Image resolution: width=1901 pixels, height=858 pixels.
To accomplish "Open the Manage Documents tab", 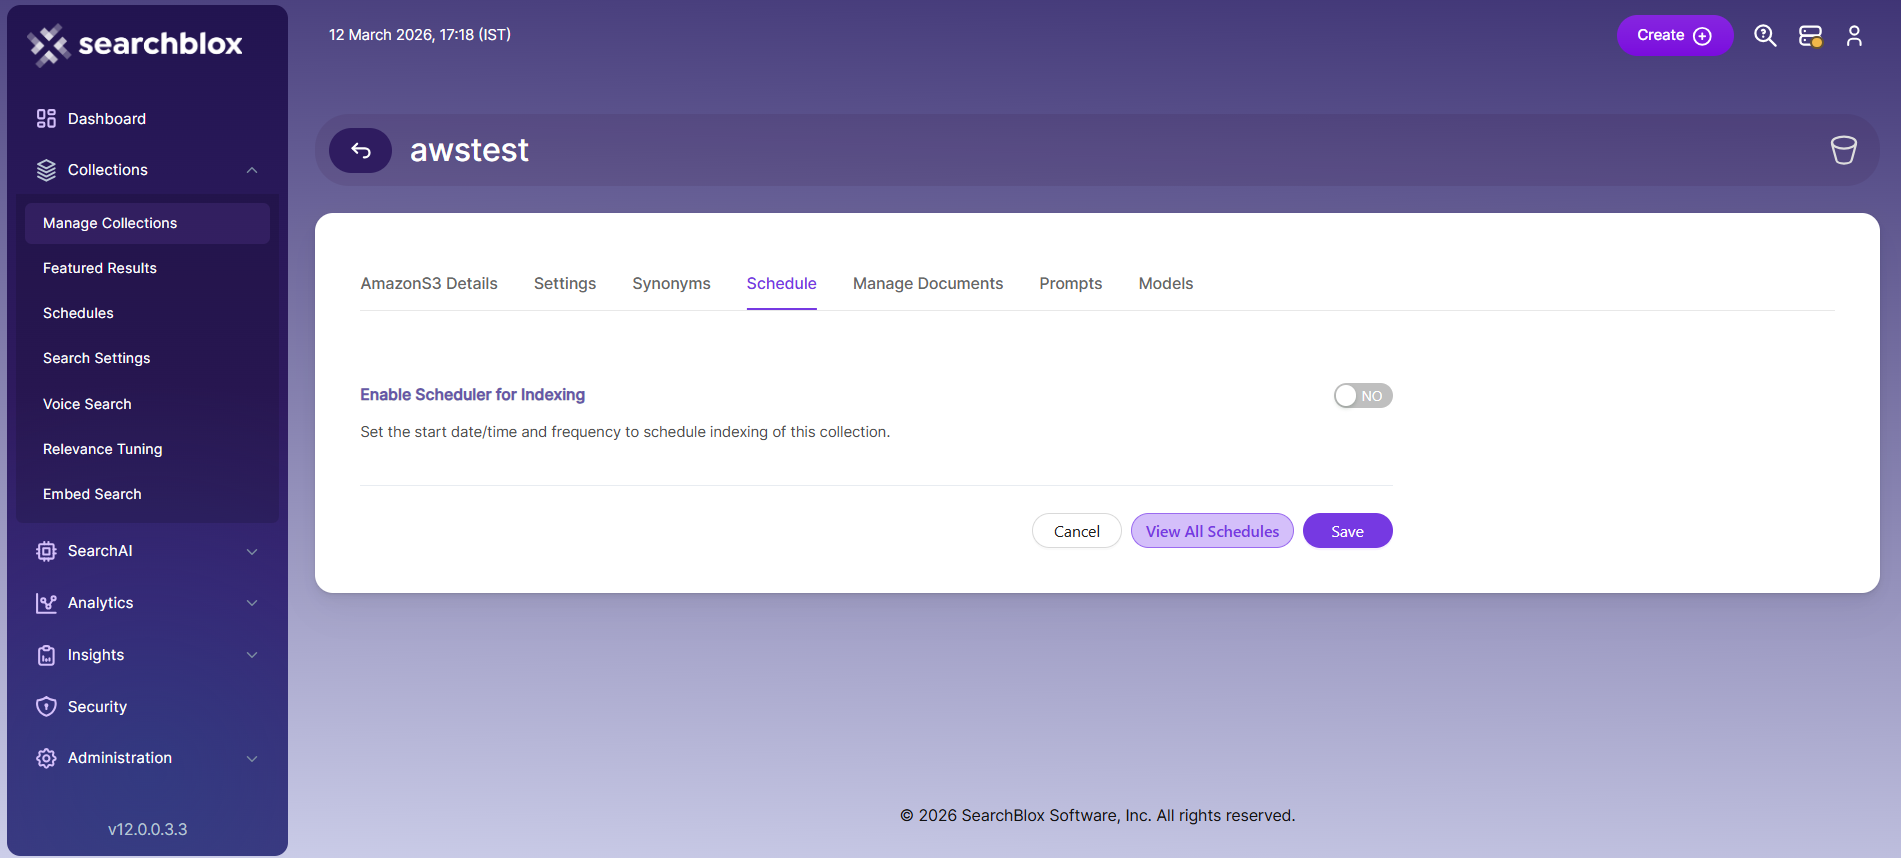I will [x=928, y=284].
